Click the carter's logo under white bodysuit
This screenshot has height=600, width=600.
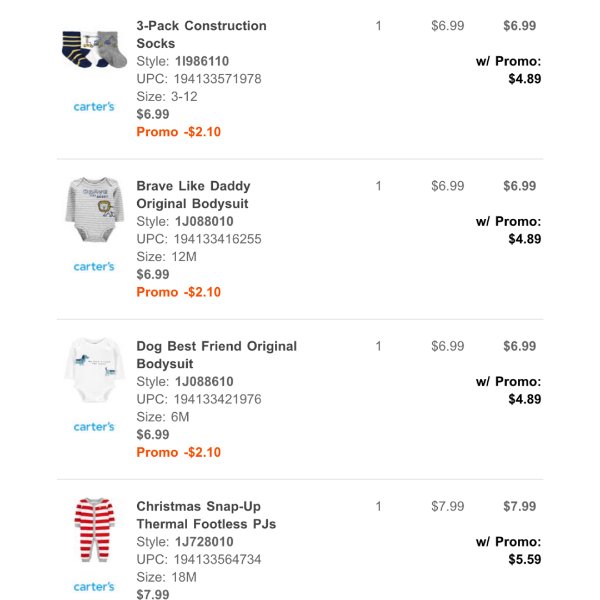click(94, 427)
